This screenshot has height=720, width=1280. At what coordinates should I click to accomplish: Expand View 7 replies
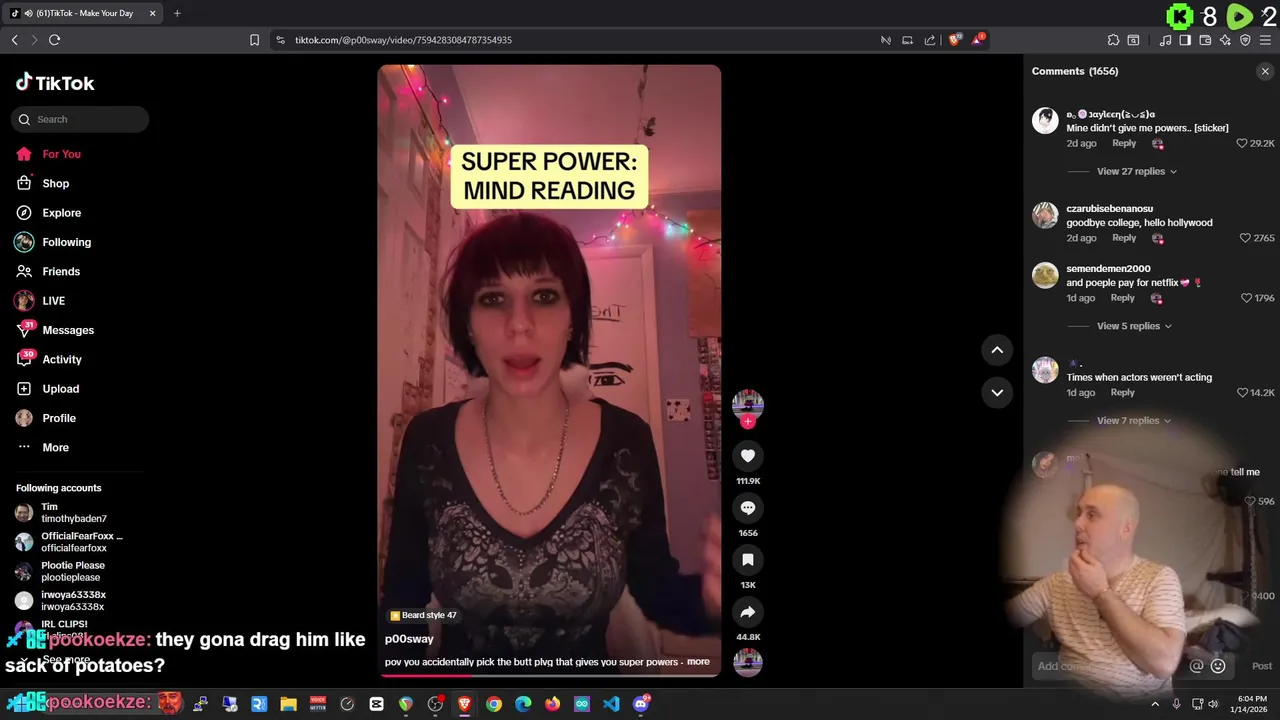(1134, 421)
